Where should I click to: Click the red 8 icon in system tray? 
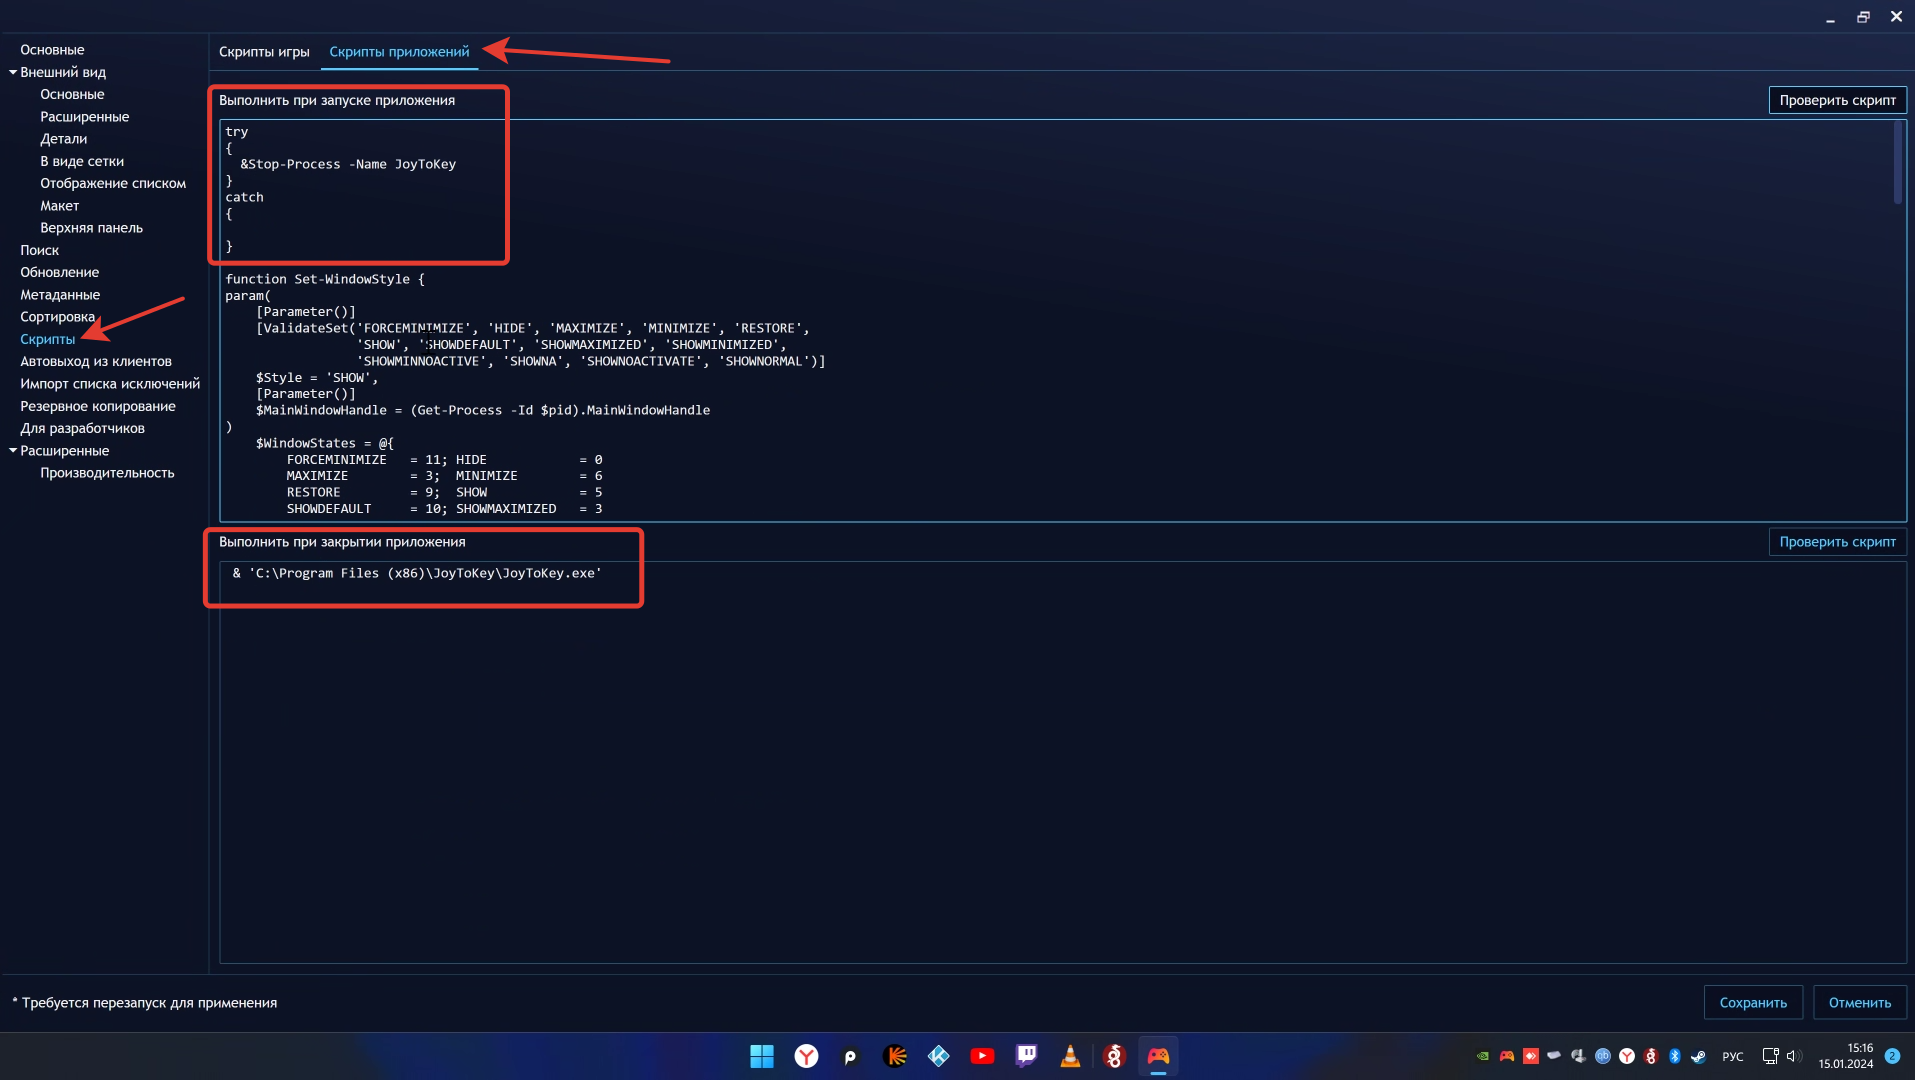(1651, 1056)
